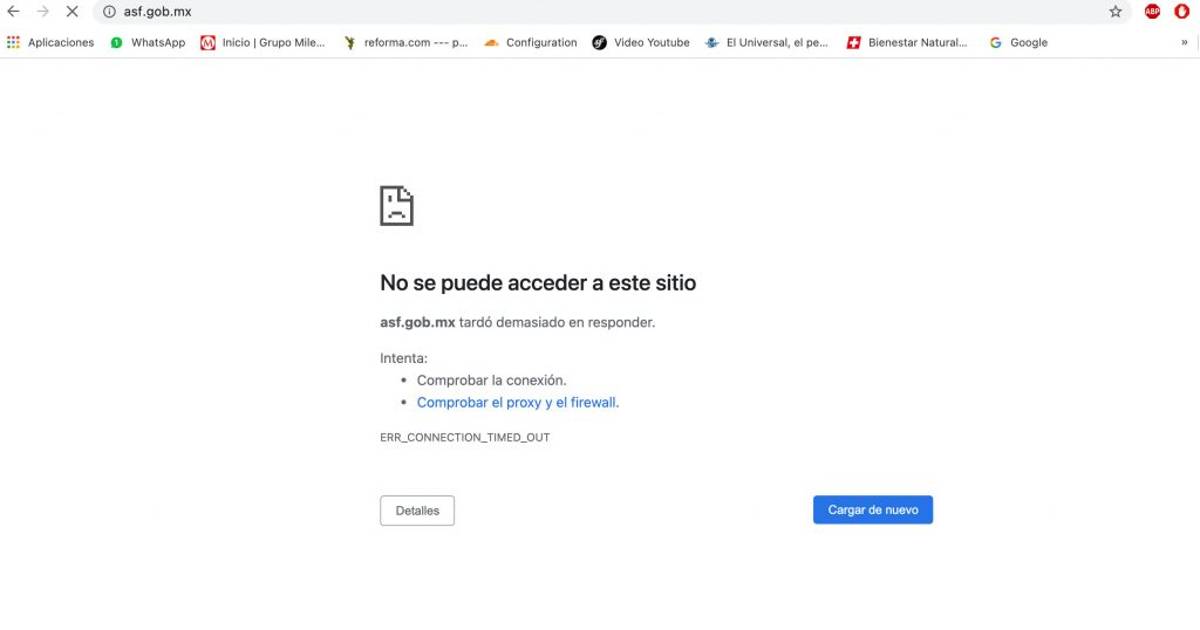The image size is (1200, 630).
Task: Open the Inicio | Grupo Milenio bookmark
Action: click(263, 43)
